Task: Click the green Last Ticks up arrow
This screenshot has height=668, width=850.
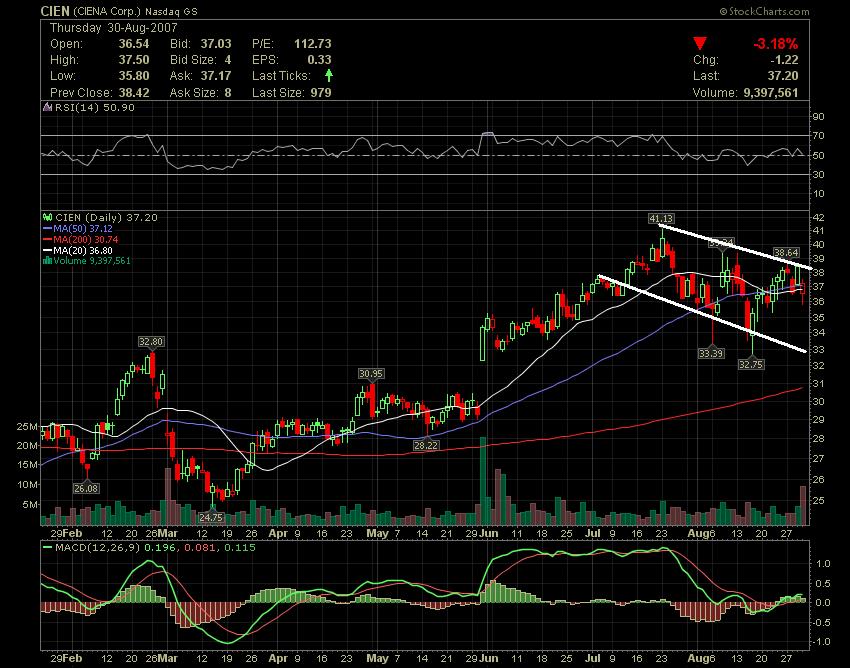Action: coord(329,75)
